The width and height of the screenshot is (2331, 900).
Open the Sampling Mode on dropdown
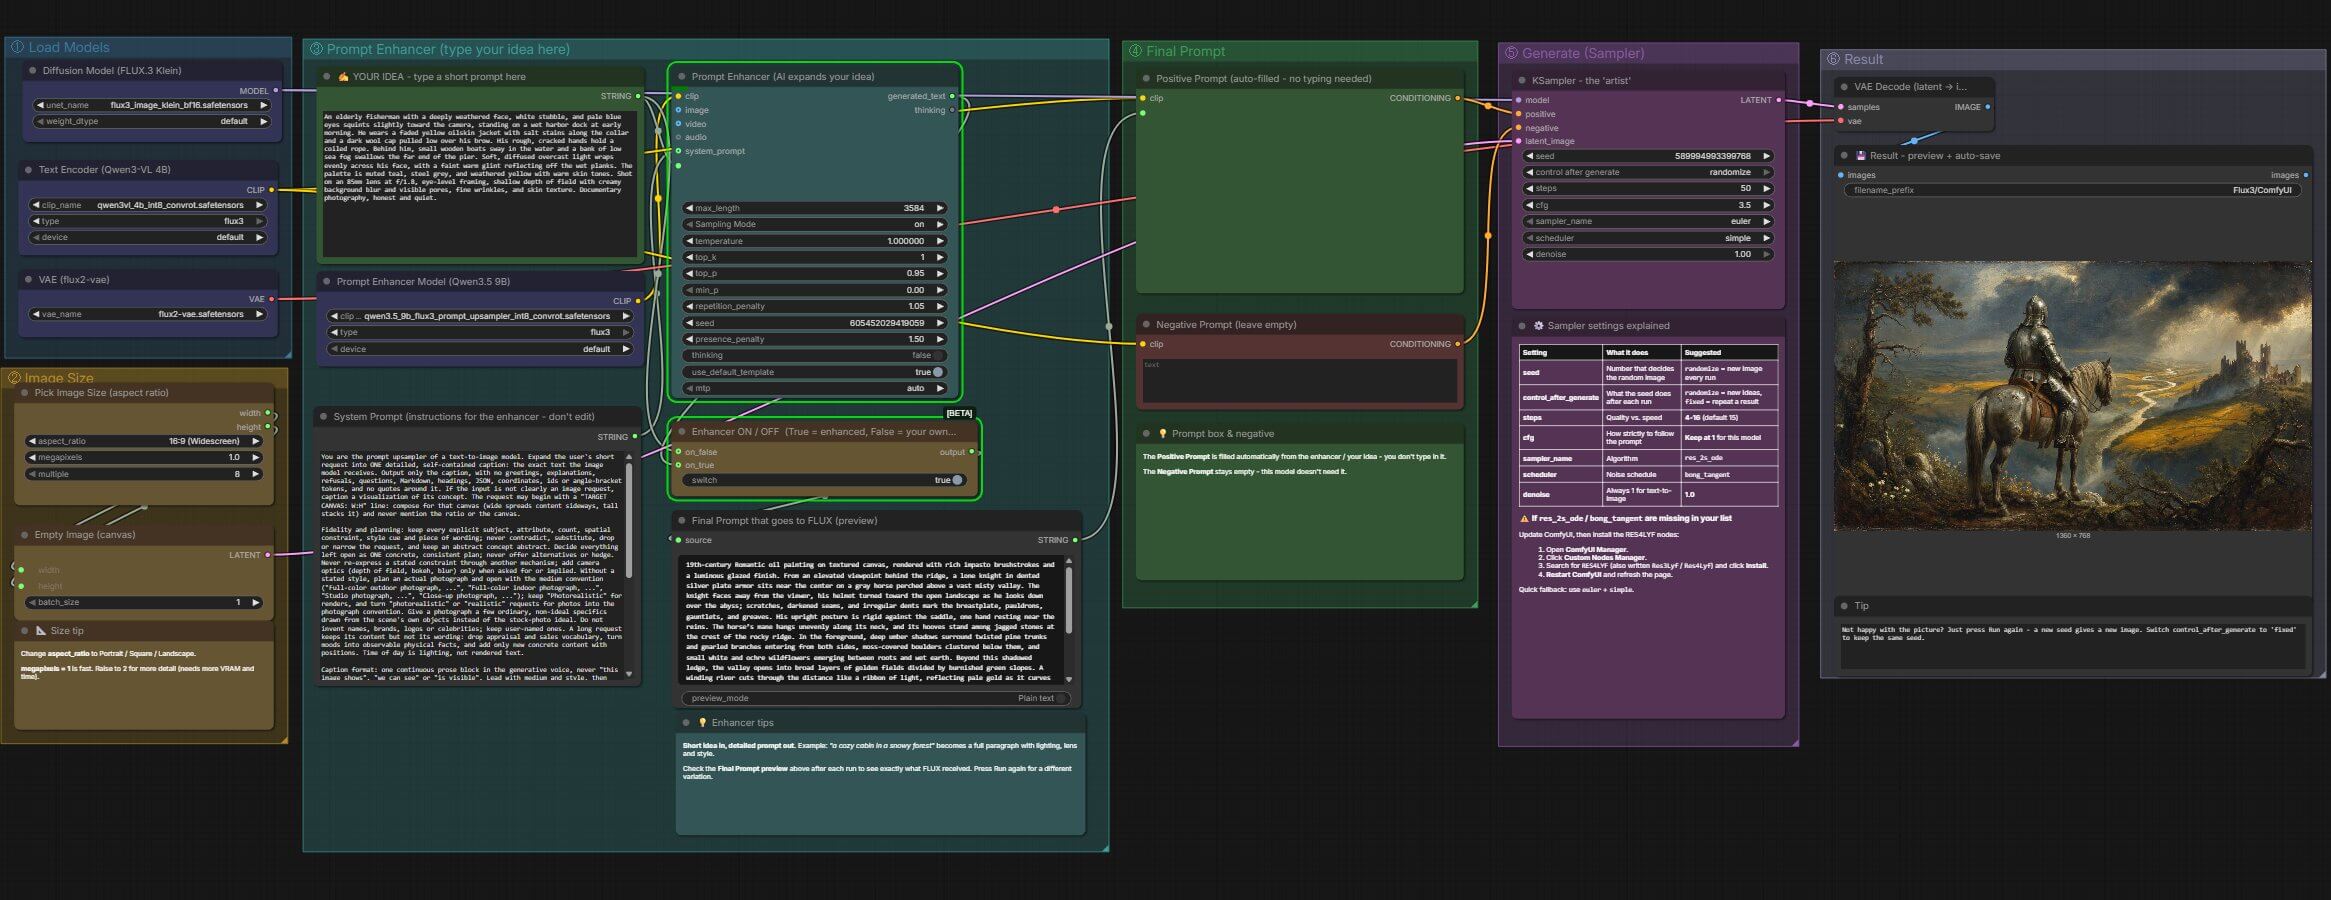(815, 225)
